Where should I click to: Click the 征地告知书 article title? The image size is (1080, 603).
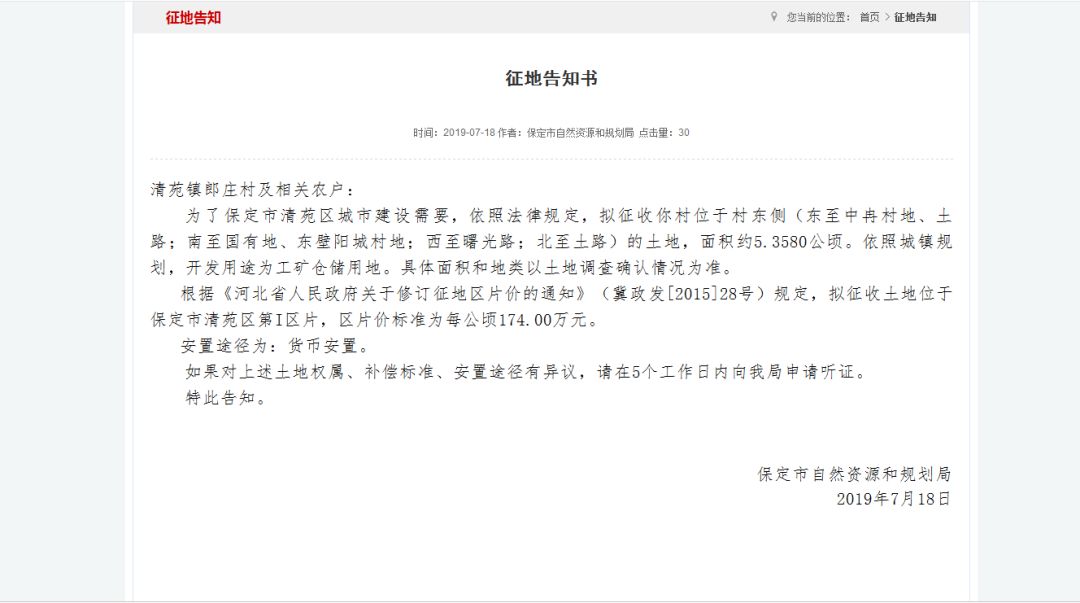[x=551, y=79]
